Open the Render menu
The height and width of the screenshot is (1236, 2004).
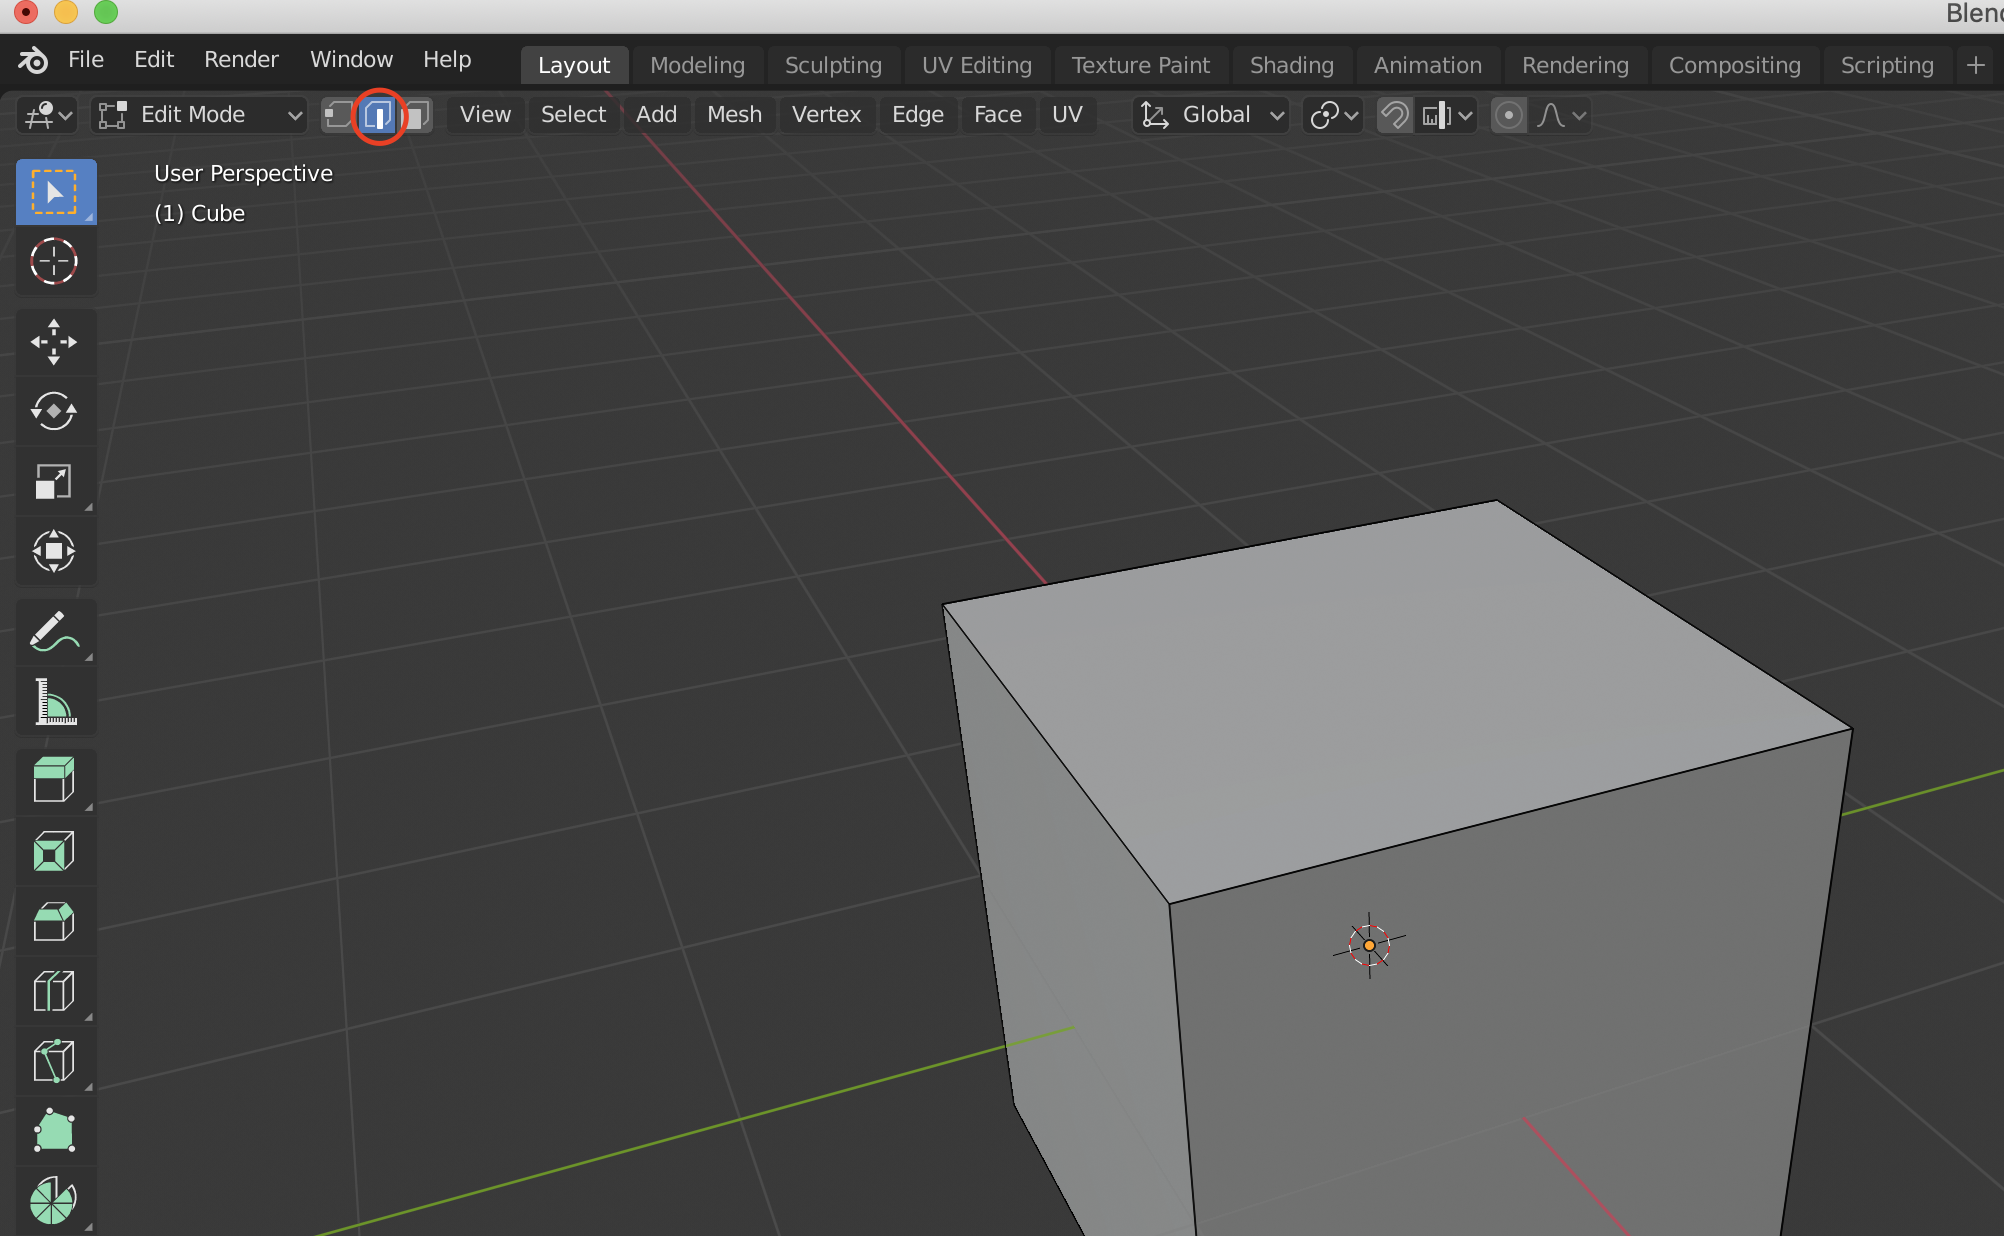coord(241,60)
